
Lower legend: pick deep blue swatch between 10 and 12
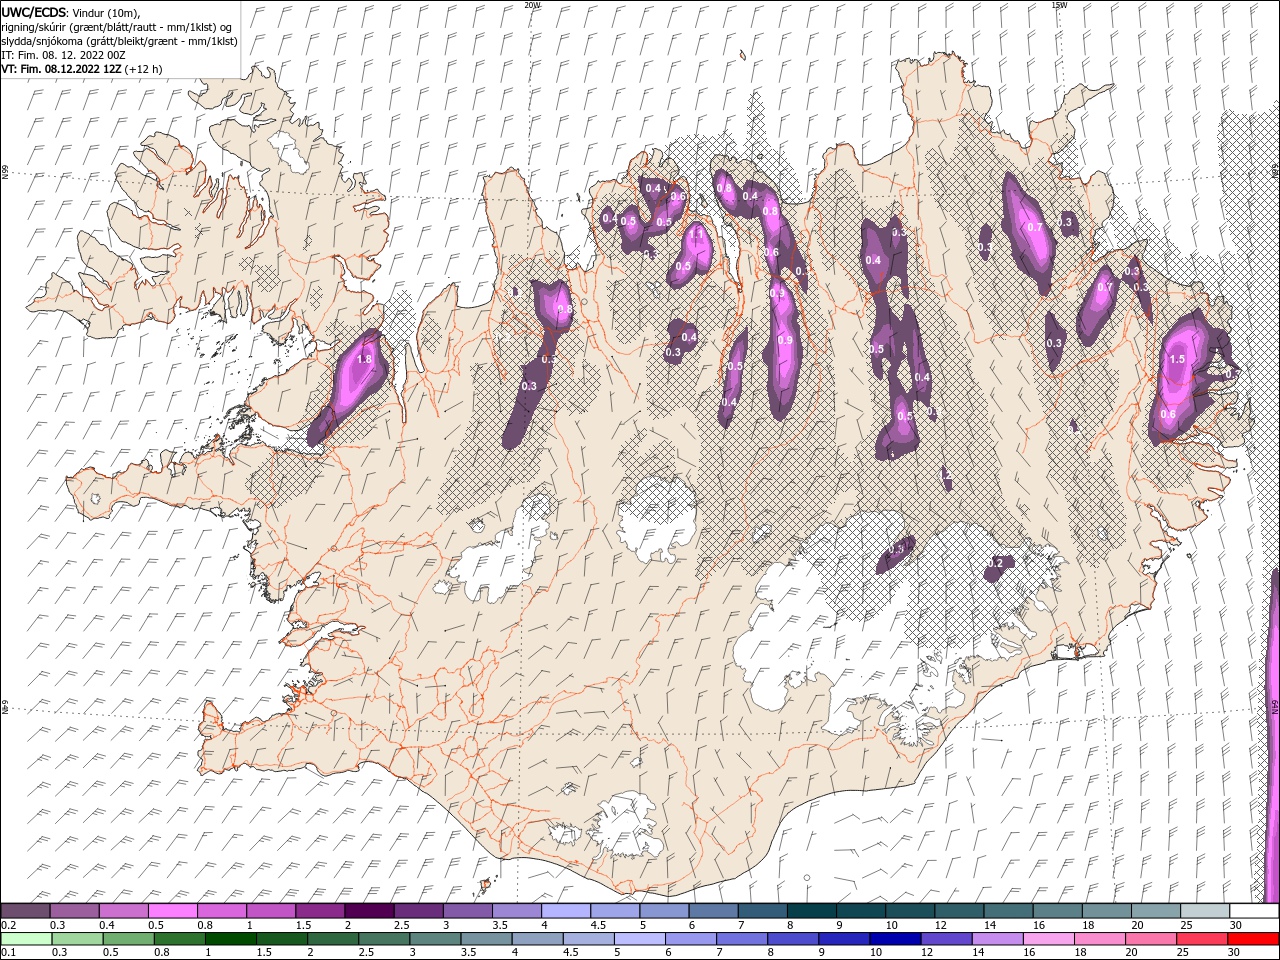click(896, 939)
